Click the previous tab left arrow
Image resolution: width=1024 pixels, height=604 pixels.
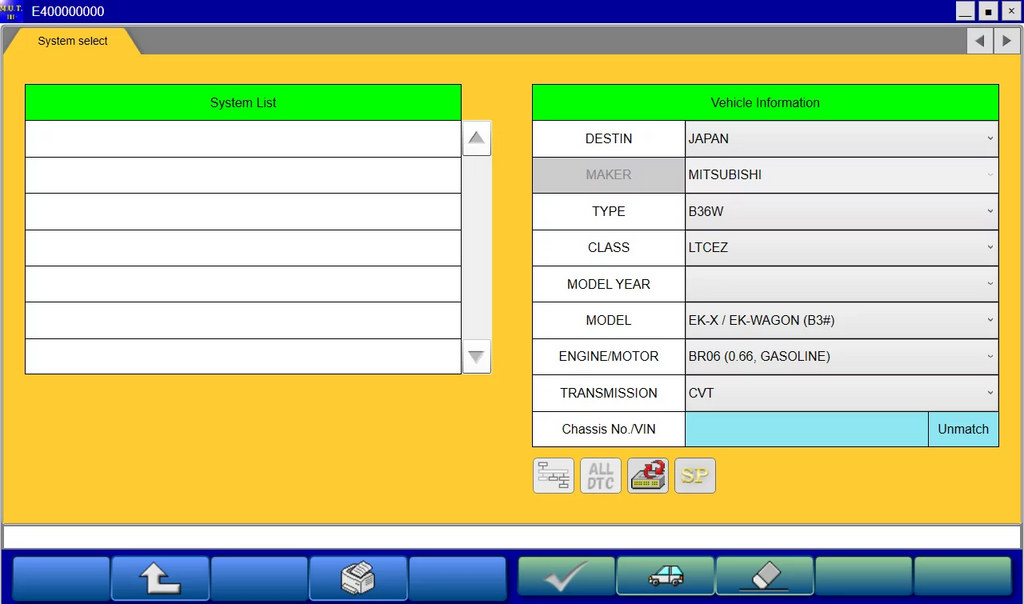click(980, 41)
